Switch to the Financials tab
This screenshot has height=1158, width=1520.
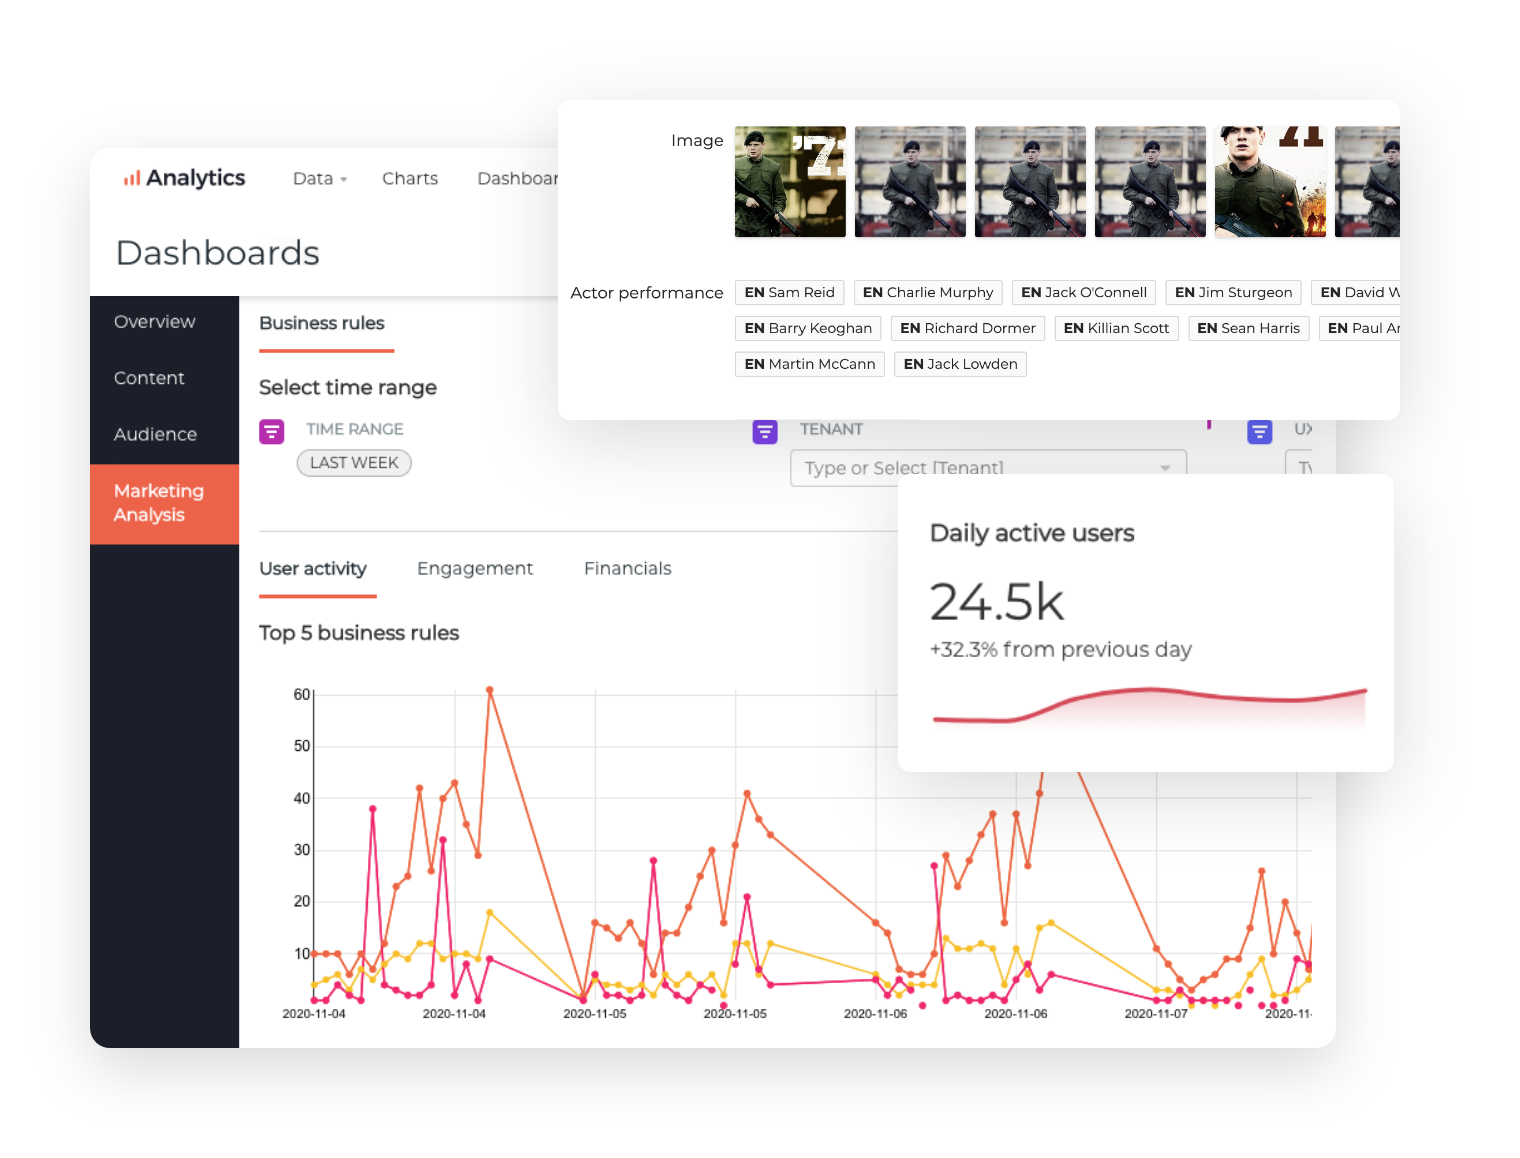[x=627, y=569]
